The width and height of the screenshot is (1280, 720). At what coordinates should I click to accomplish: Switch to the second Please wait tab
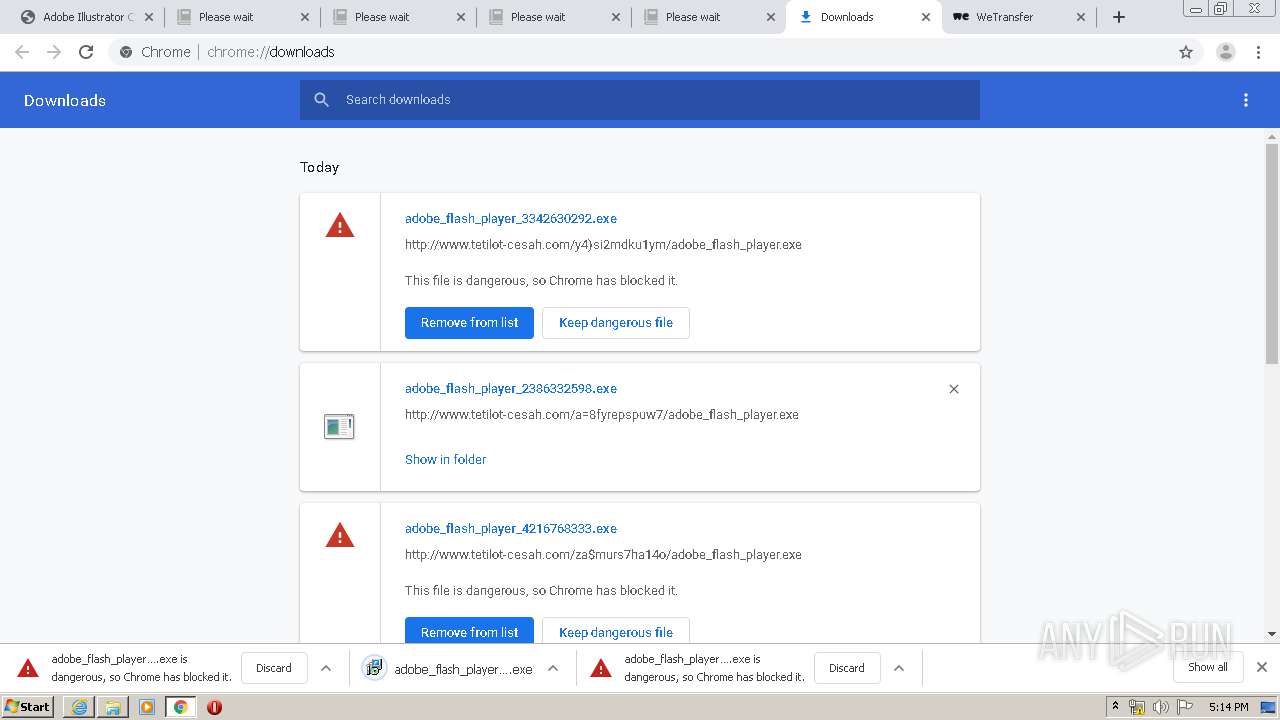pos(399,17)
